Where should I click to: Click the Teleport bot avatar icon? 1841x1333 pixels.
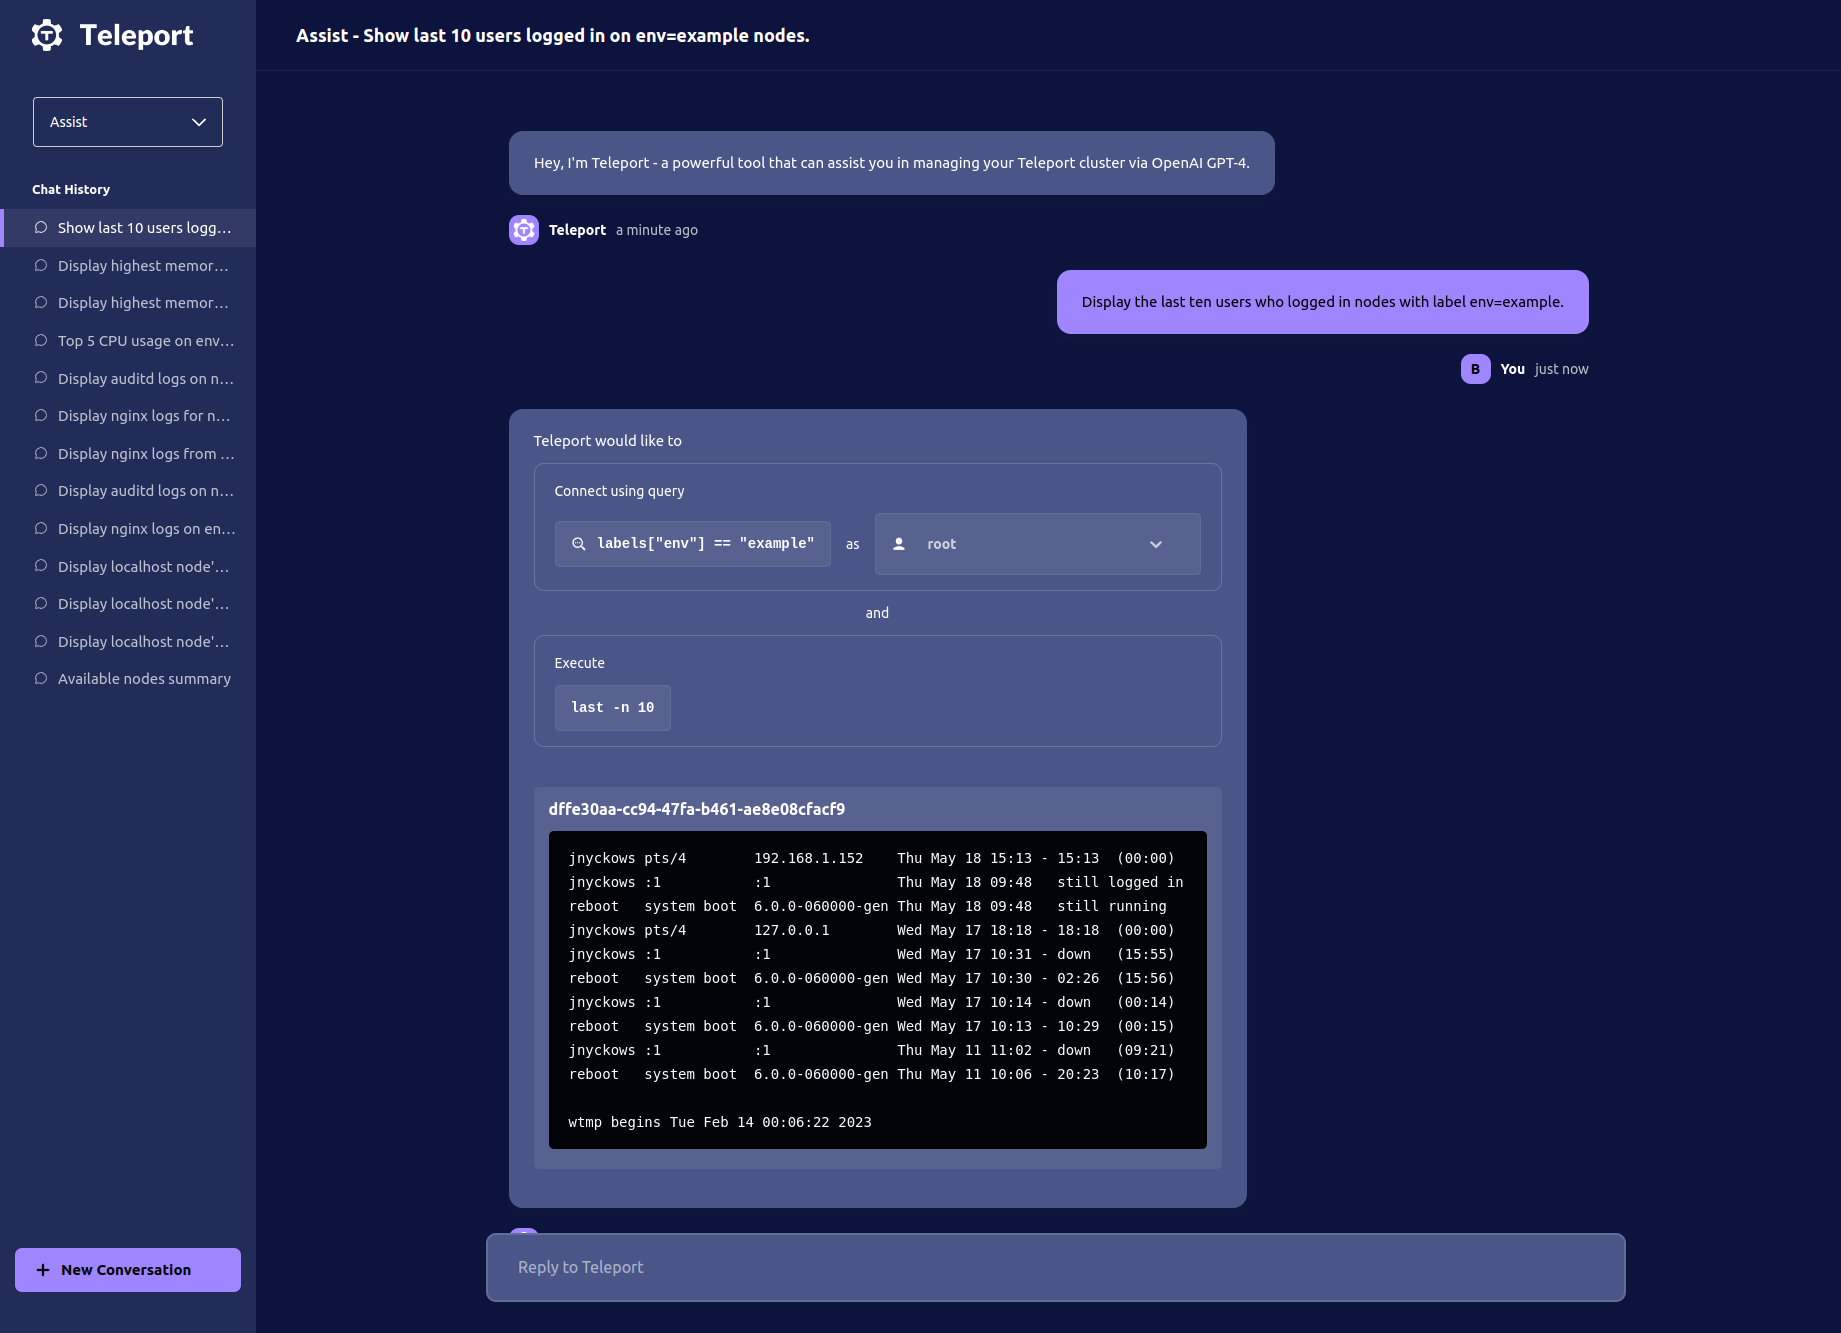point(524,230)
